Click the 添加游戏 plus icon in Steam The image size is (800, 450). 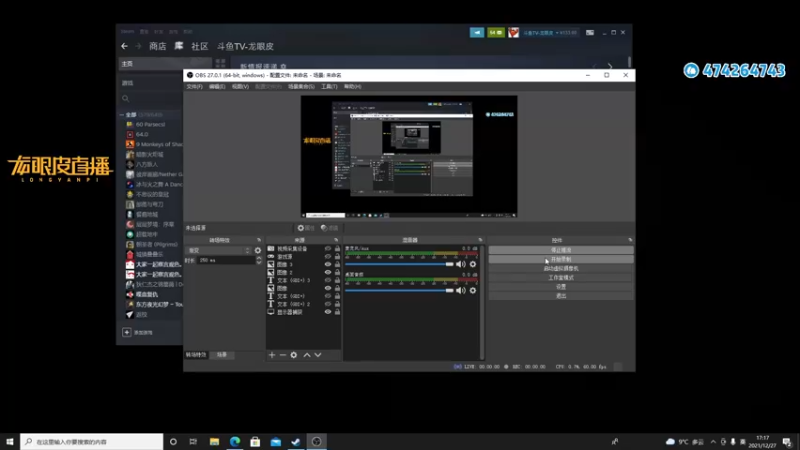[x=127, y=332]
